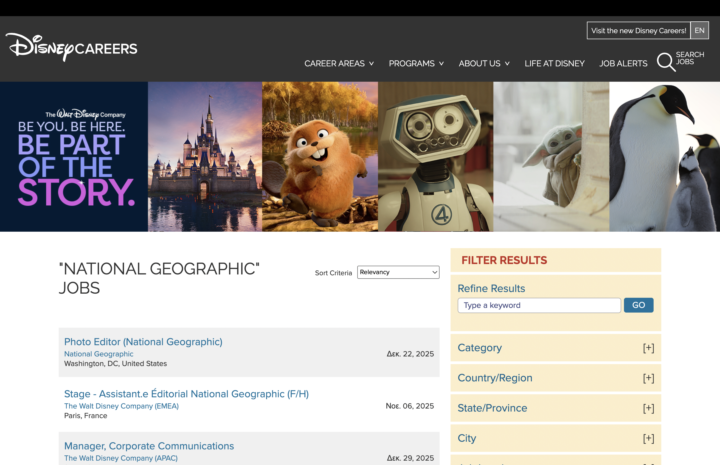Expand the State/Province filter
The width and height of the screenshot is (720, 465).
pos(556,408)
